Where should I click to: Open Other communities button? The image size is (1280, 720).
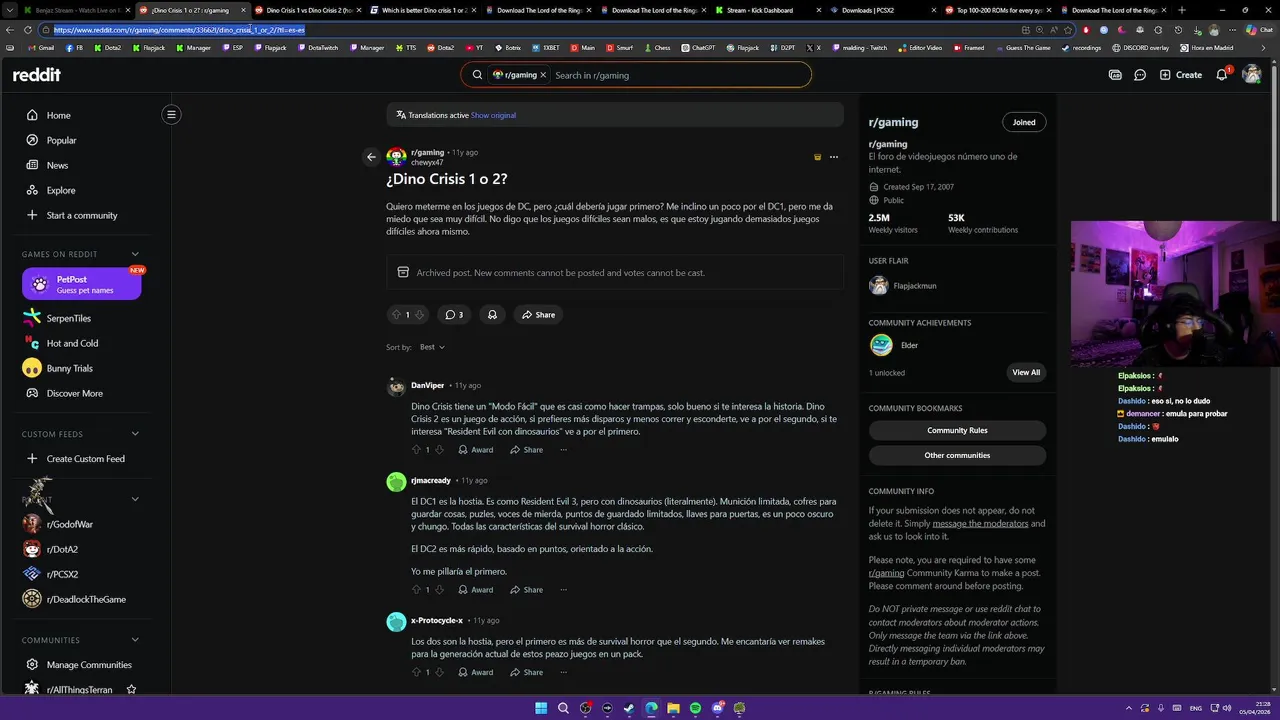point(957,455)
